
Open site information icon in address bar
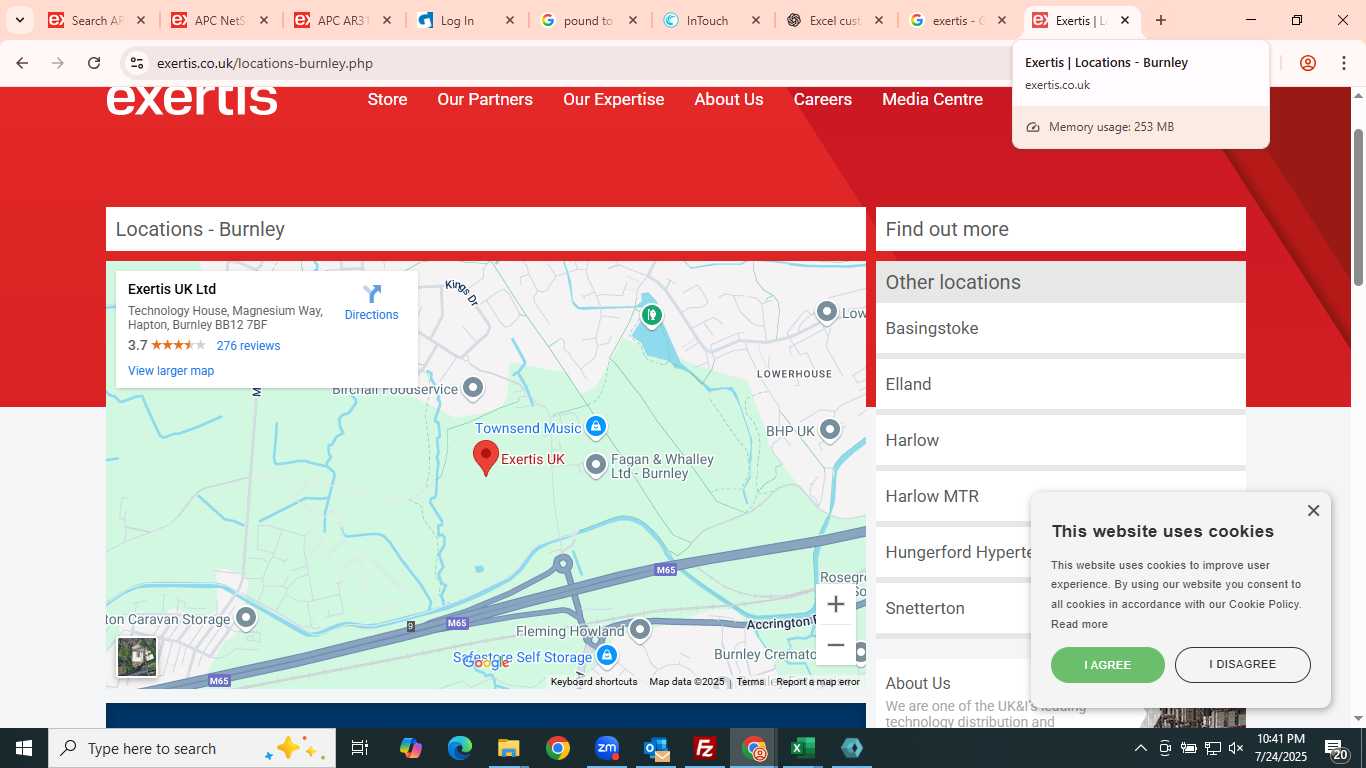tap(137, 63)
